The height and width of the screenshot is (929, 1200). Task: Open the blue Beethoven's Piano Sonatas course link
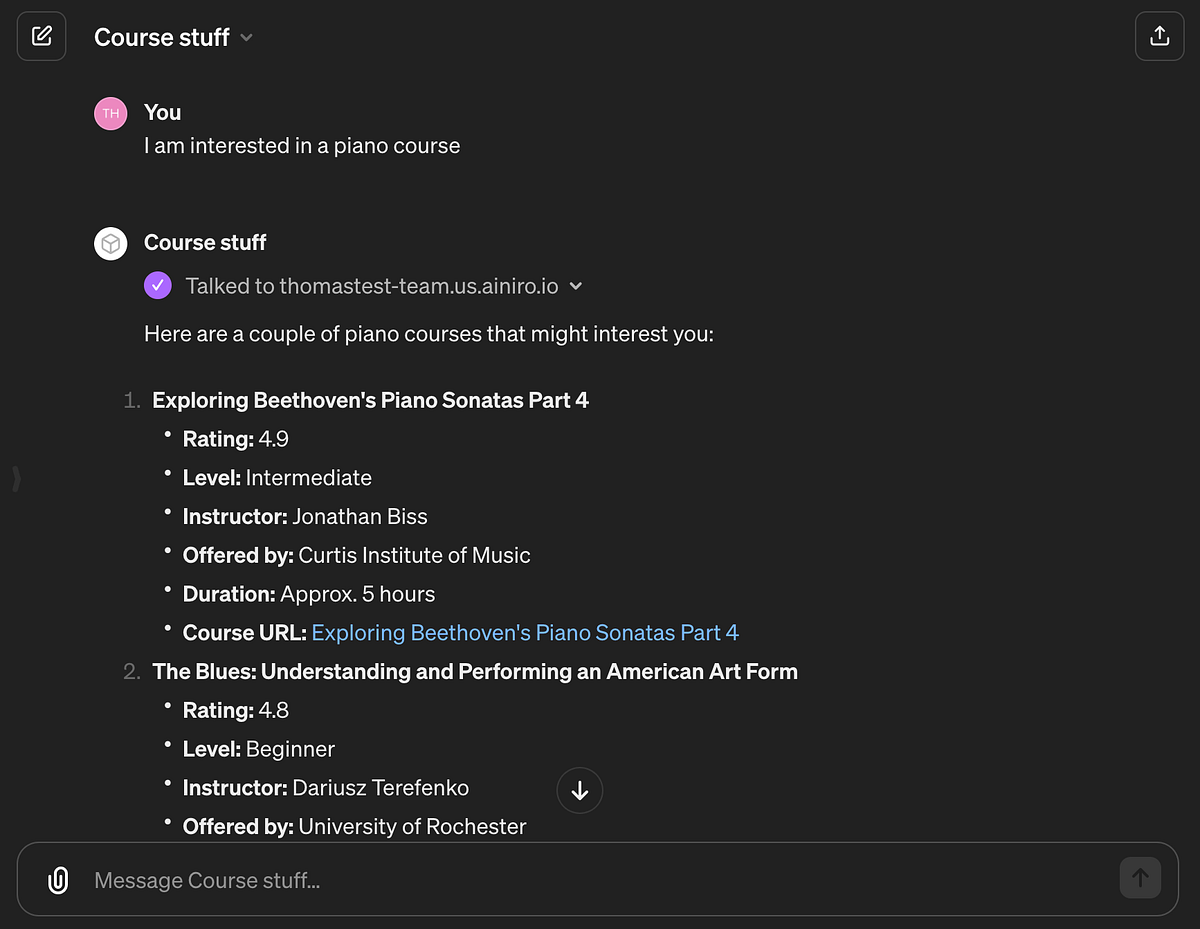coord(525,633)
